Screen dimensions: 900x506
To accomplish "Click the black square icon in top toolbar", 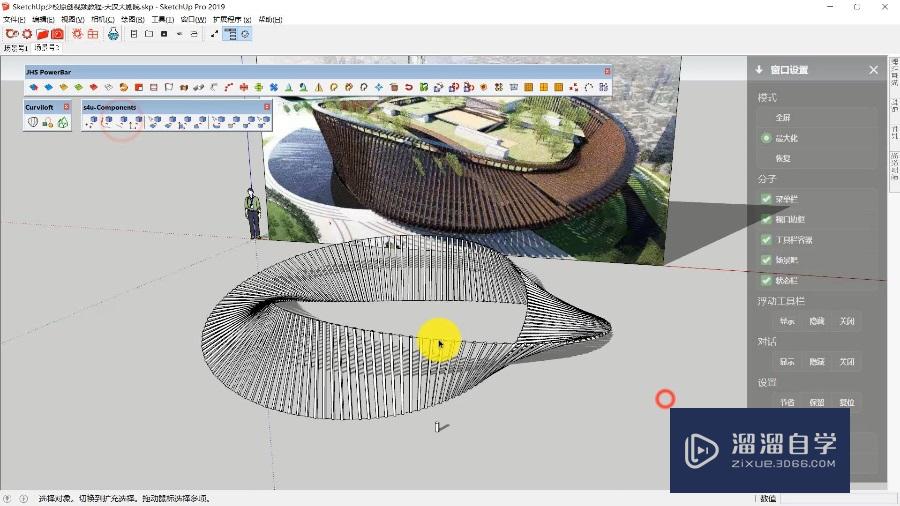I will pos(164,34).
